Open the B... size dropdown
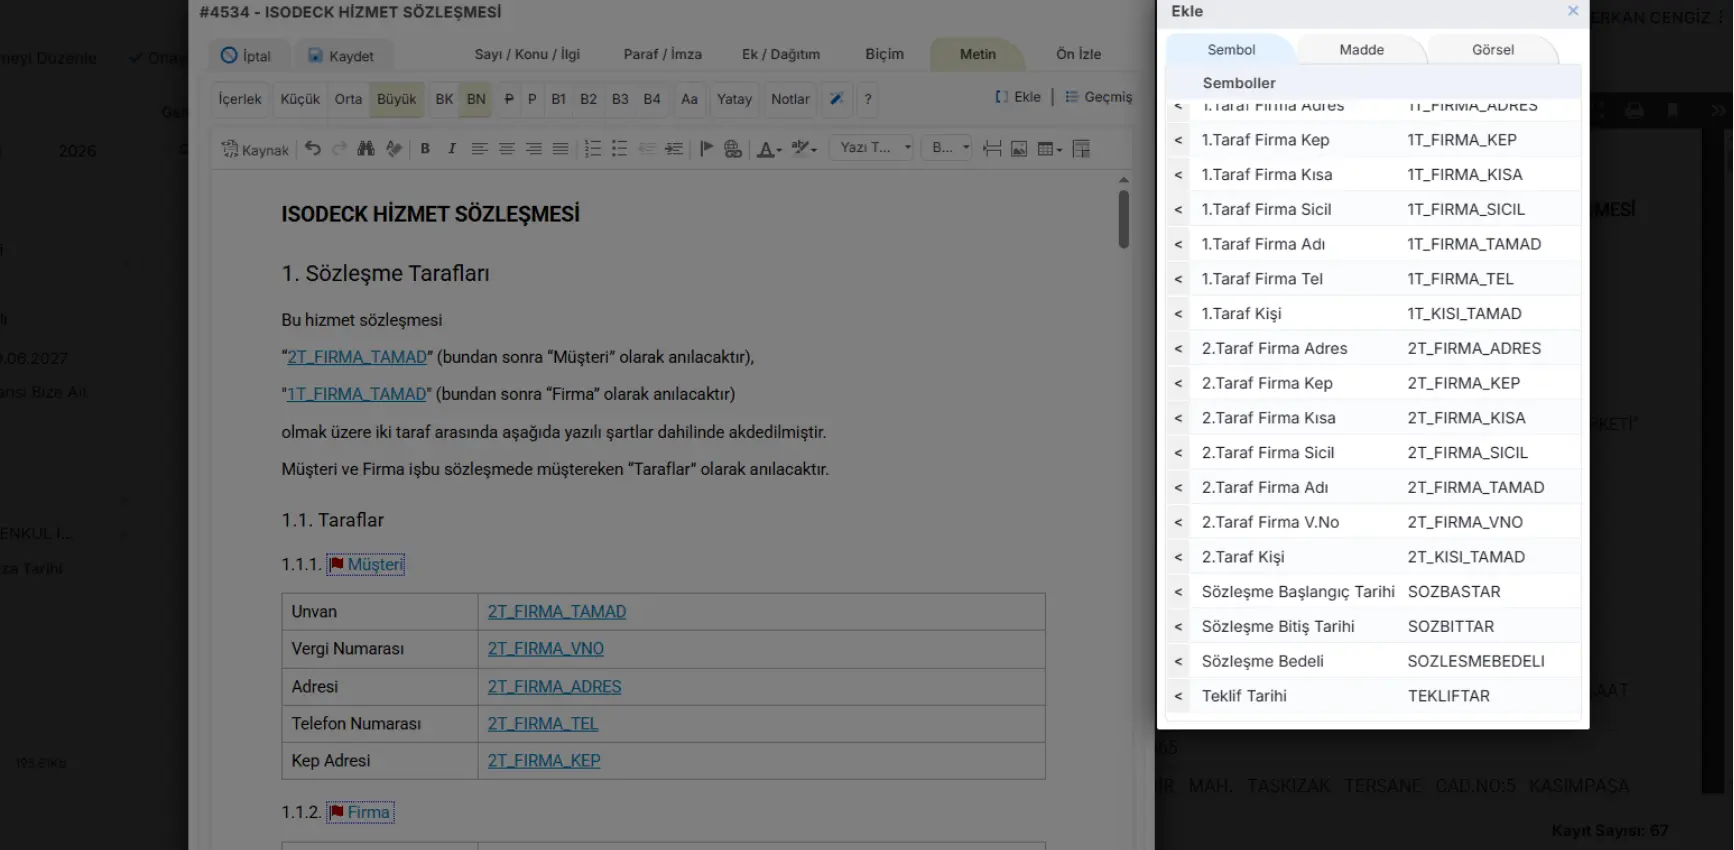The width and height of the screenshot is (1734, 850). point(947,148)
